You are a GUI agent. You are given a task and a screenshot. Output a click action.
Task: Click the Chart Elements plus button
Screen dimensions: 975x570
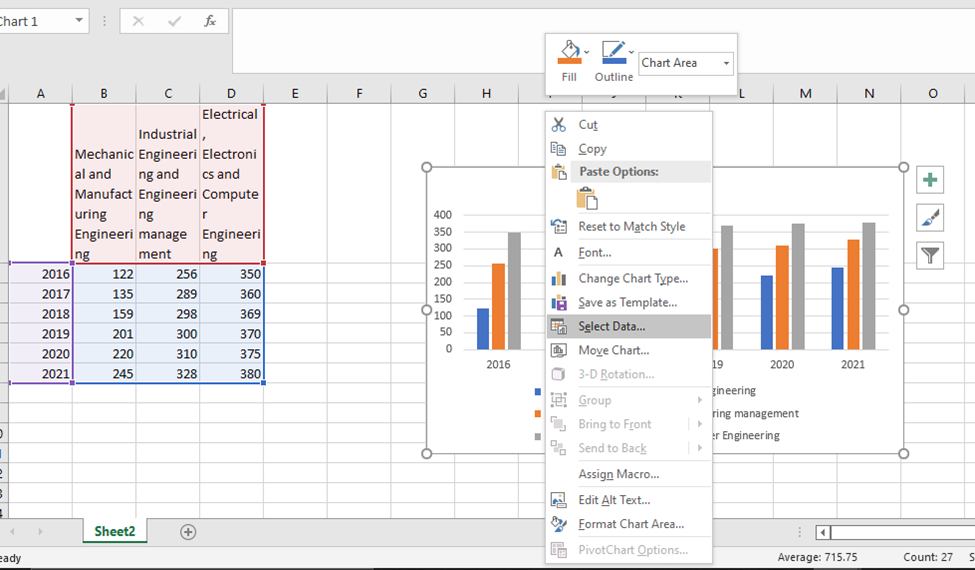930,180
